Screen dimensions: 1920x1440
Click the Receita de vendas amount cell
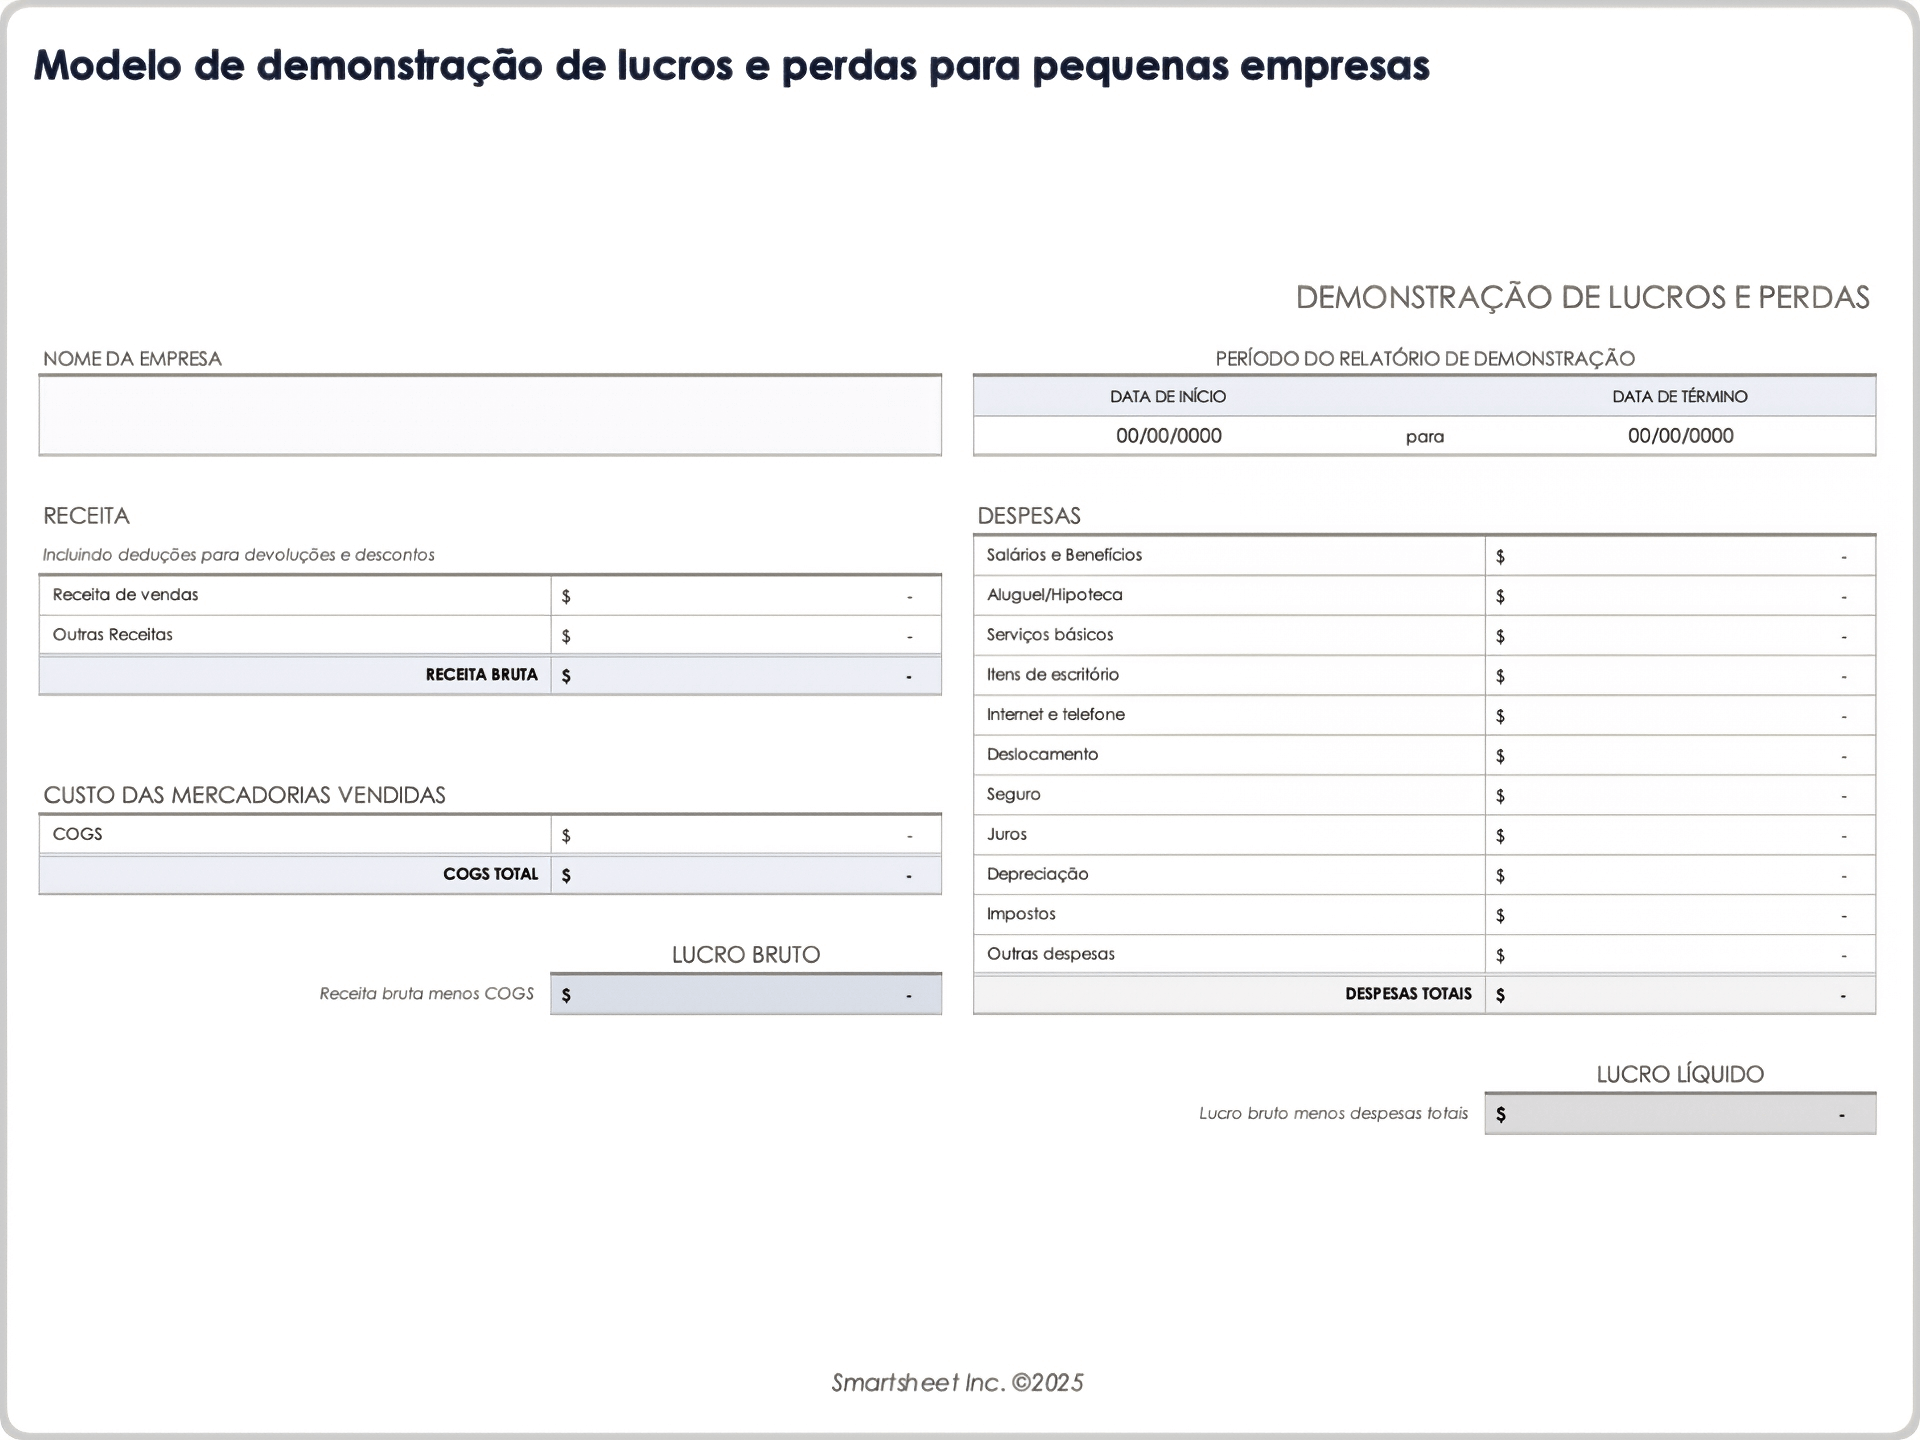745,594
